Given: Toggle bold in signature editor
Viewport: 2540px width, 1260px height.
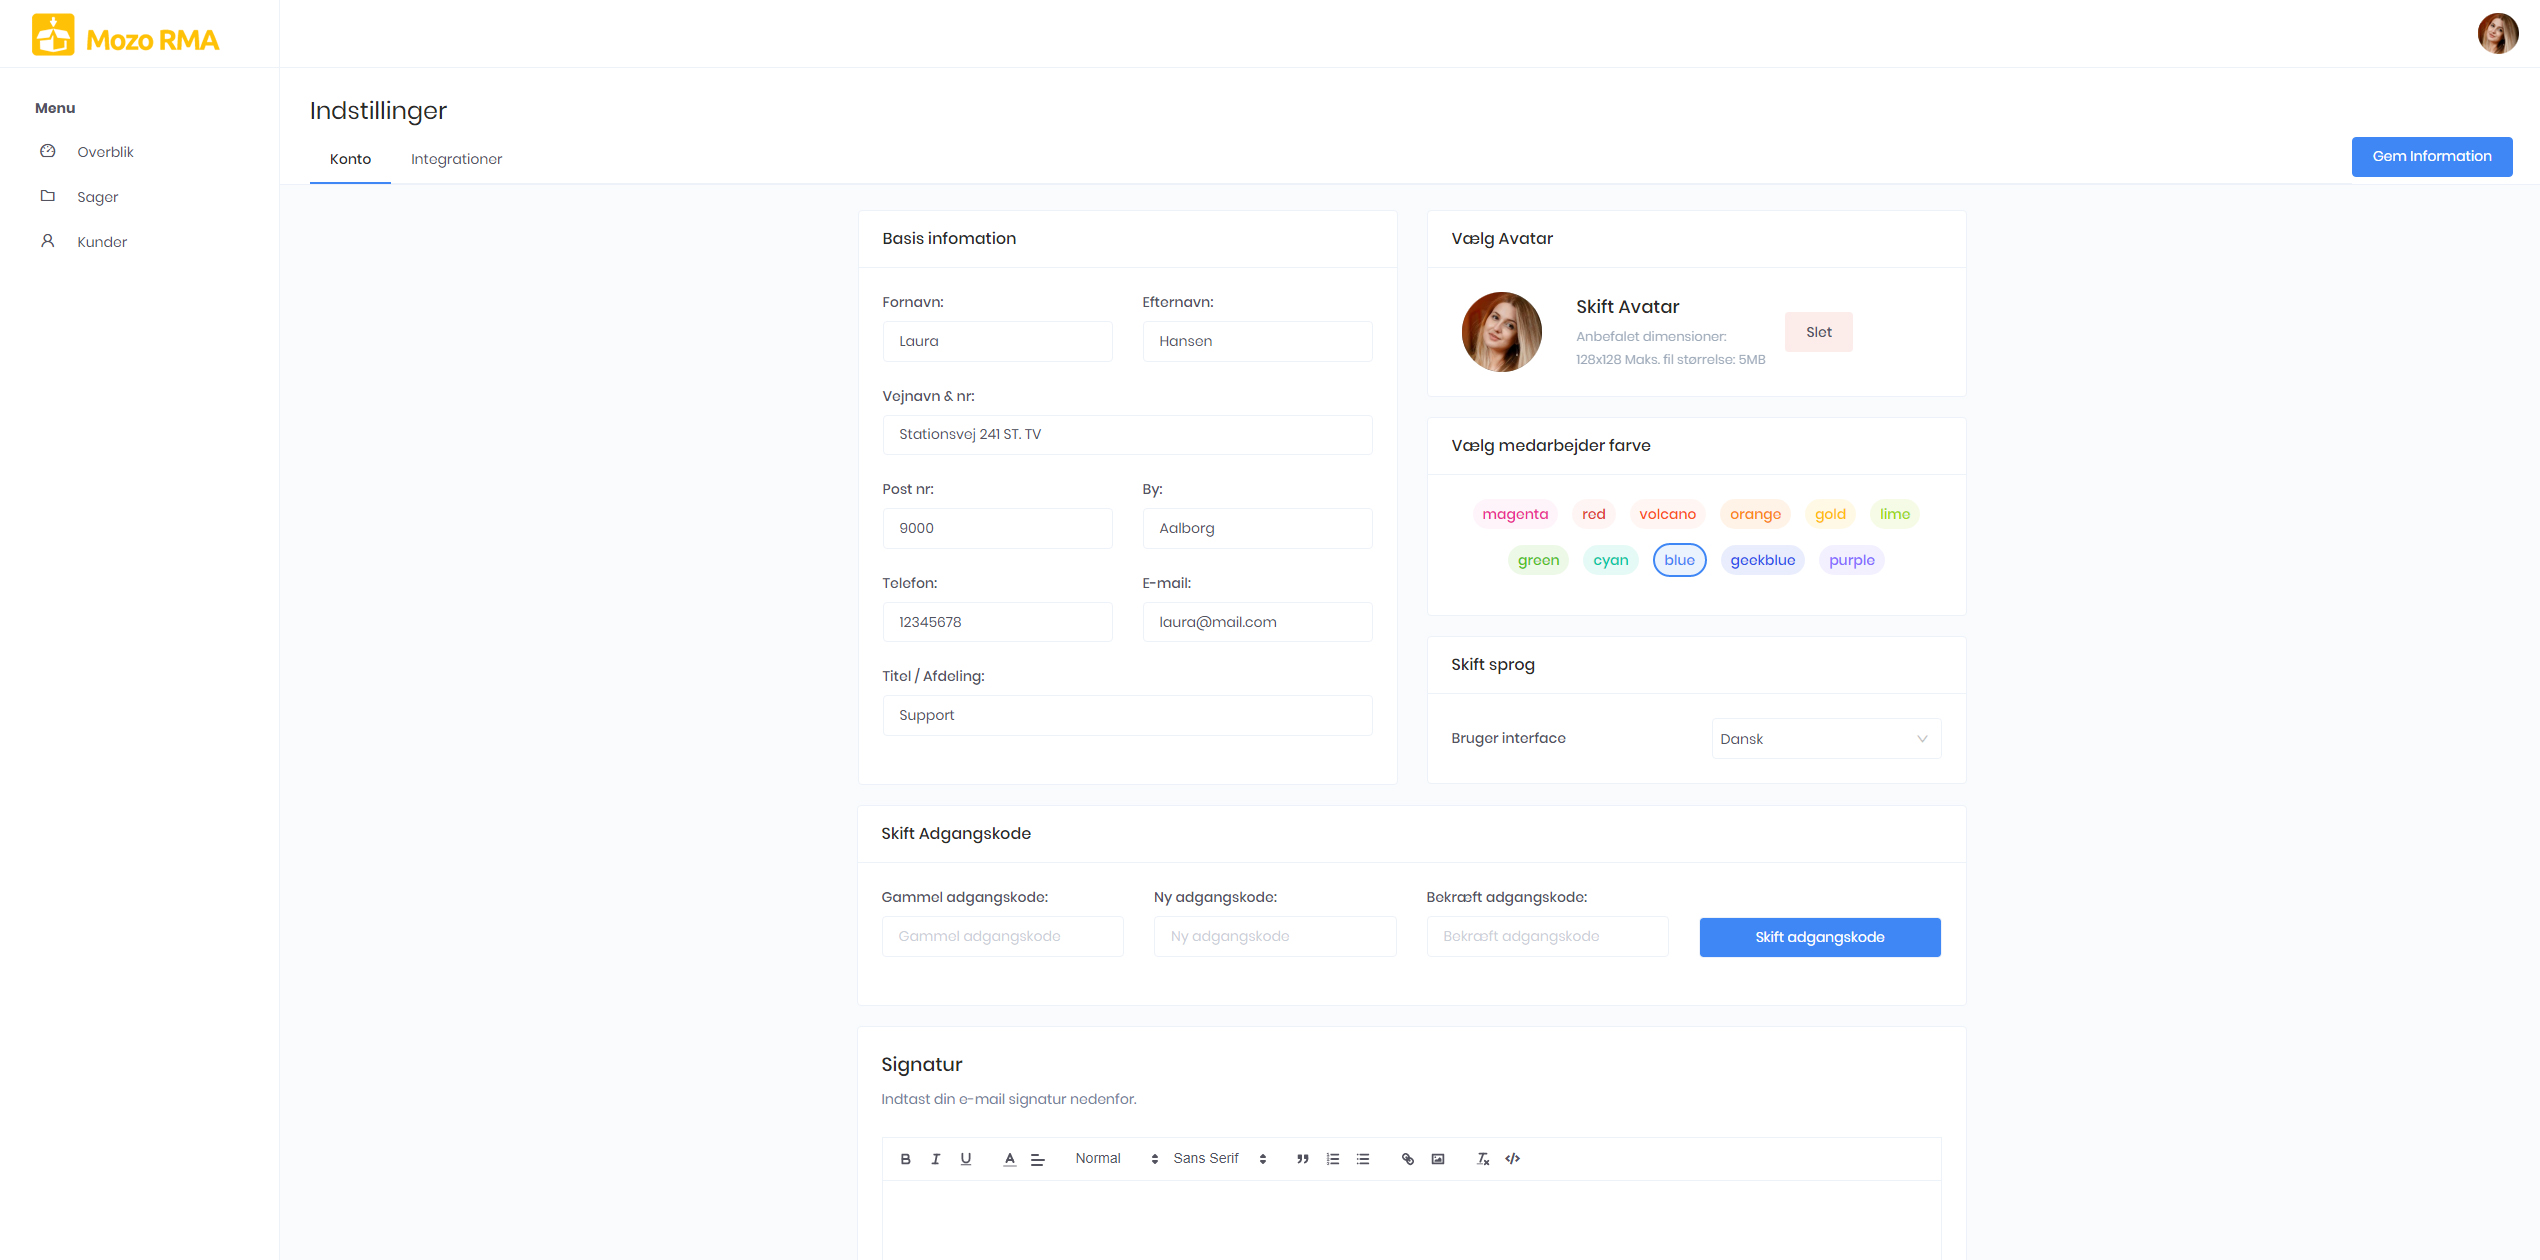Looking at the screenshot, I should pos(905,1159).
